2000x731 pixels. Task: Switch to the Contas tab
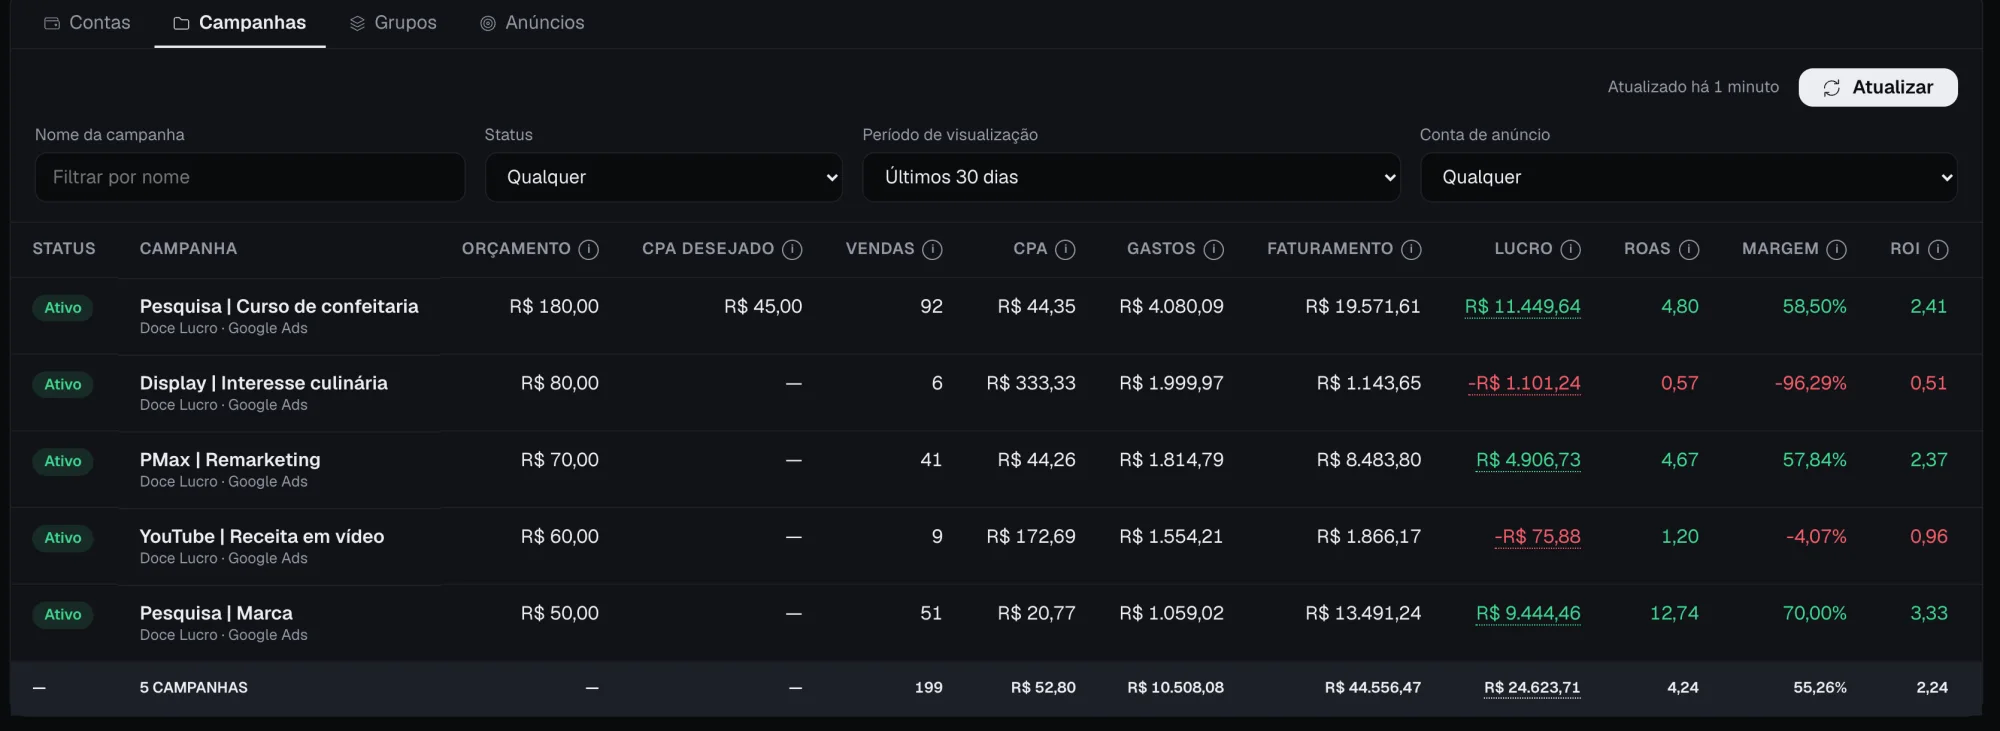pyautogui.click(x=87, y=22)
